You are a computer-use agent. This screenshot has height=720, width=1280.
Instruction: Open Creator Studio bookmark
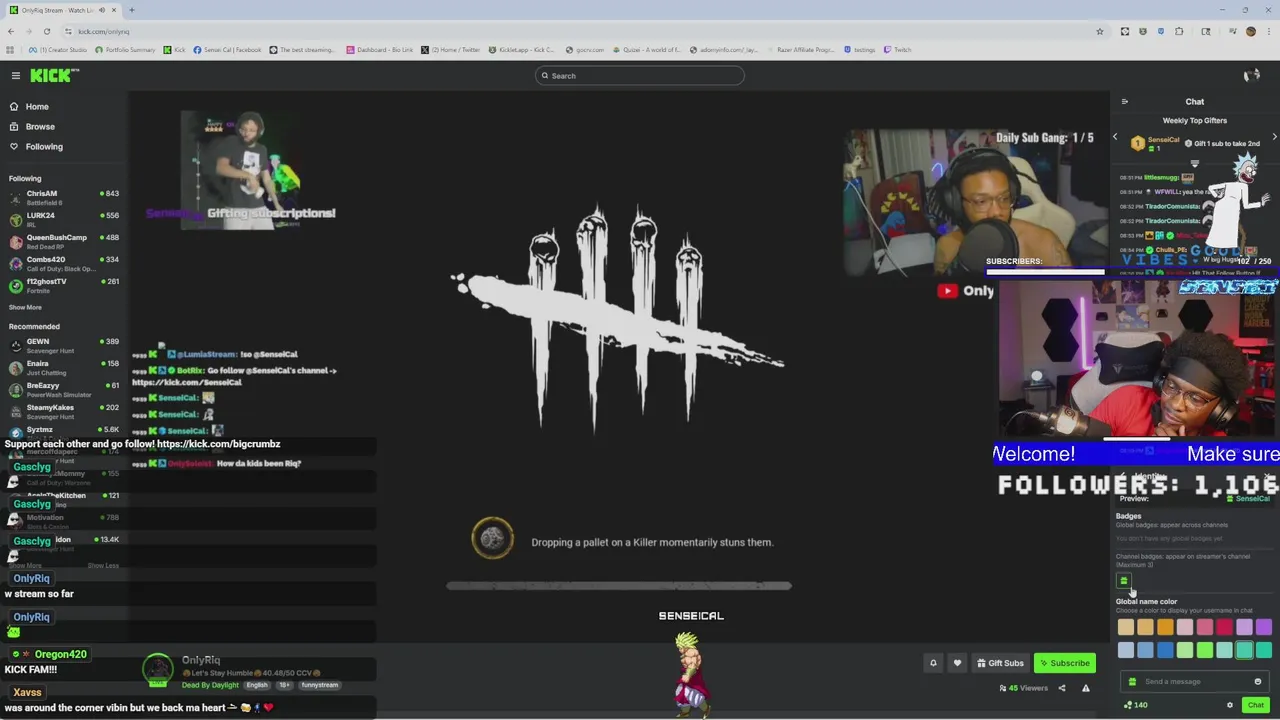coord(58,49)
